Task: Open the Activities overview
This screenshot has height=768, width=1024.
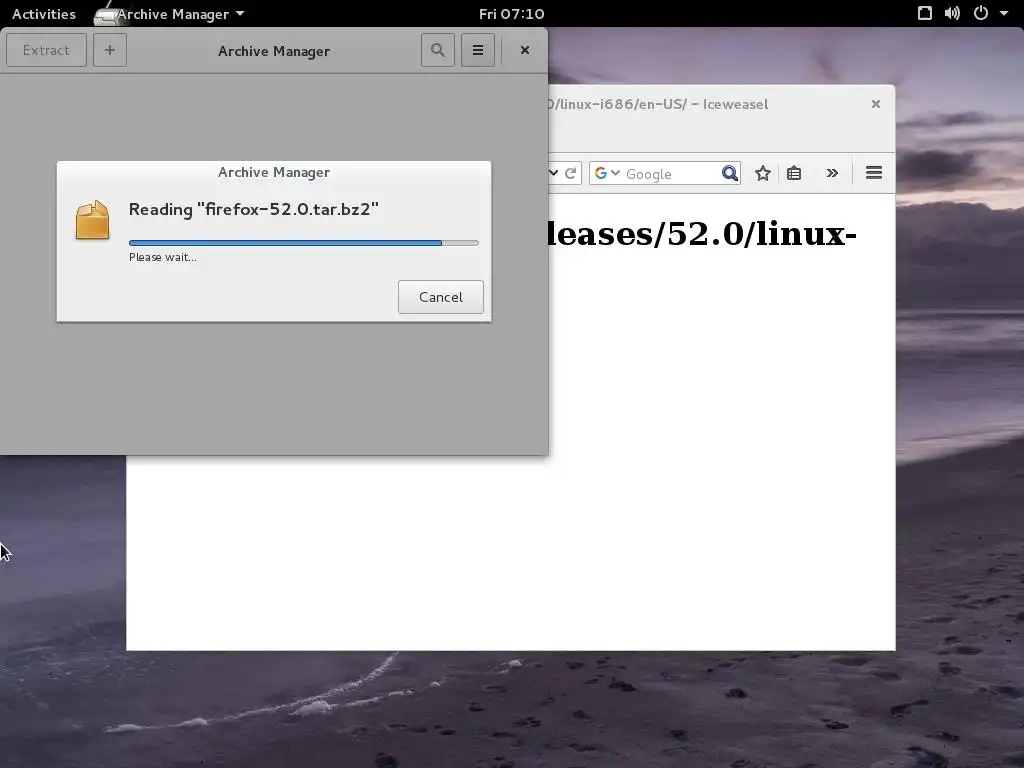Action: click(x=44, y=14)
